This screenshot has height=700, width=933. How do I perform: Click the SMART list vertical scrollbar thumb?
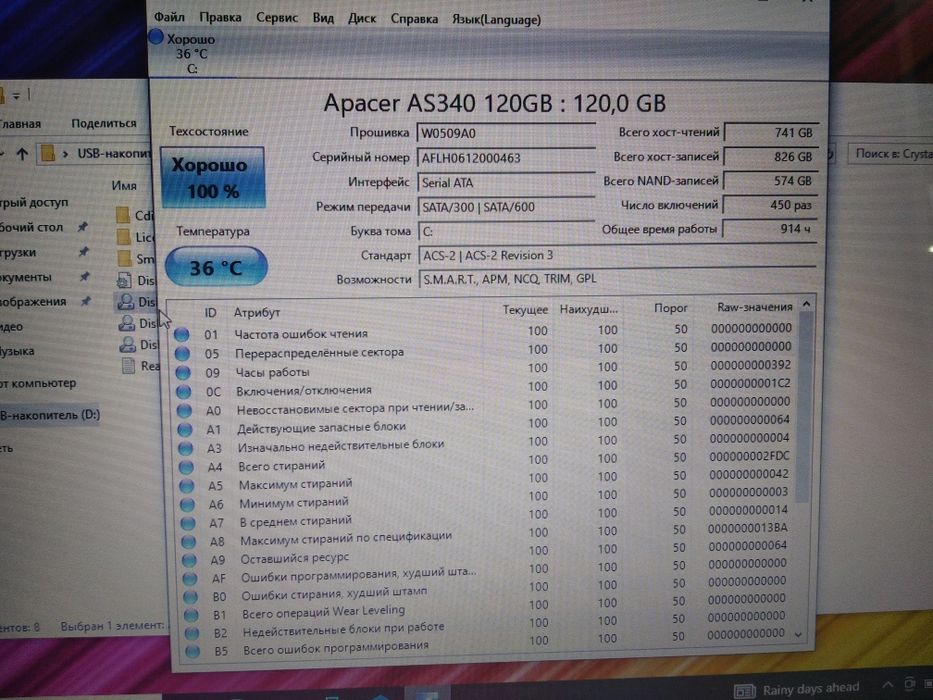click(x=804, y=408)
